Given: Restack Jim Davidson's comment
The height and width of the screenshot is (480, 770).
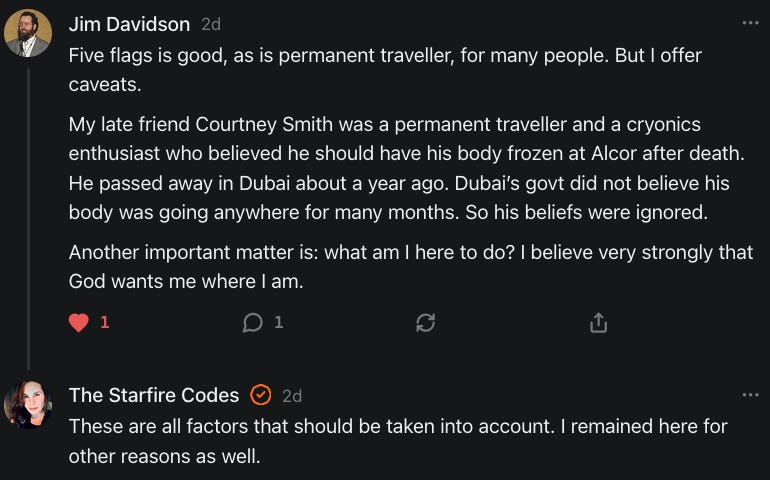Looking at the screenshot, I should pos(425,323).
